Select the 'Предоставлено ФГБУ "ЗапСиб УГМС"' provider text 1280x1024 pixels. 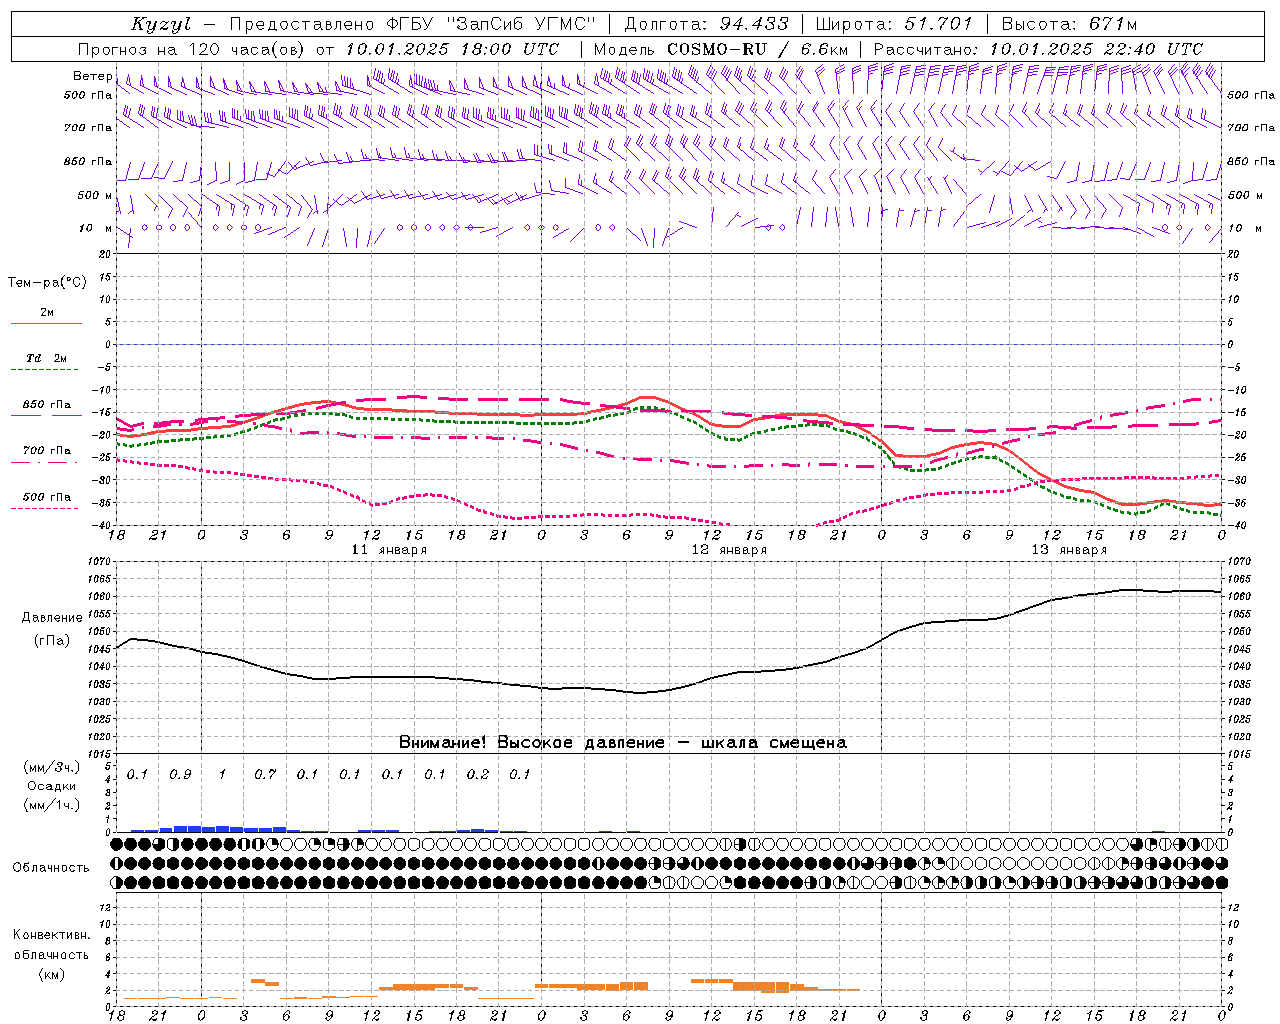click(413, 24)
